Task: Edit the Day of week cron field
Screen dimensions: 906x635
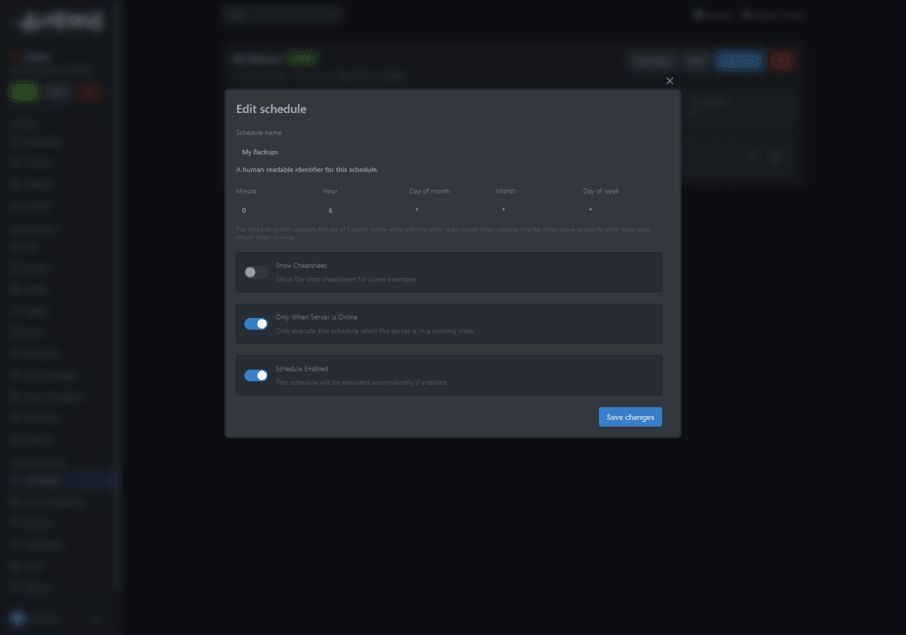Action: pos(621,210)
